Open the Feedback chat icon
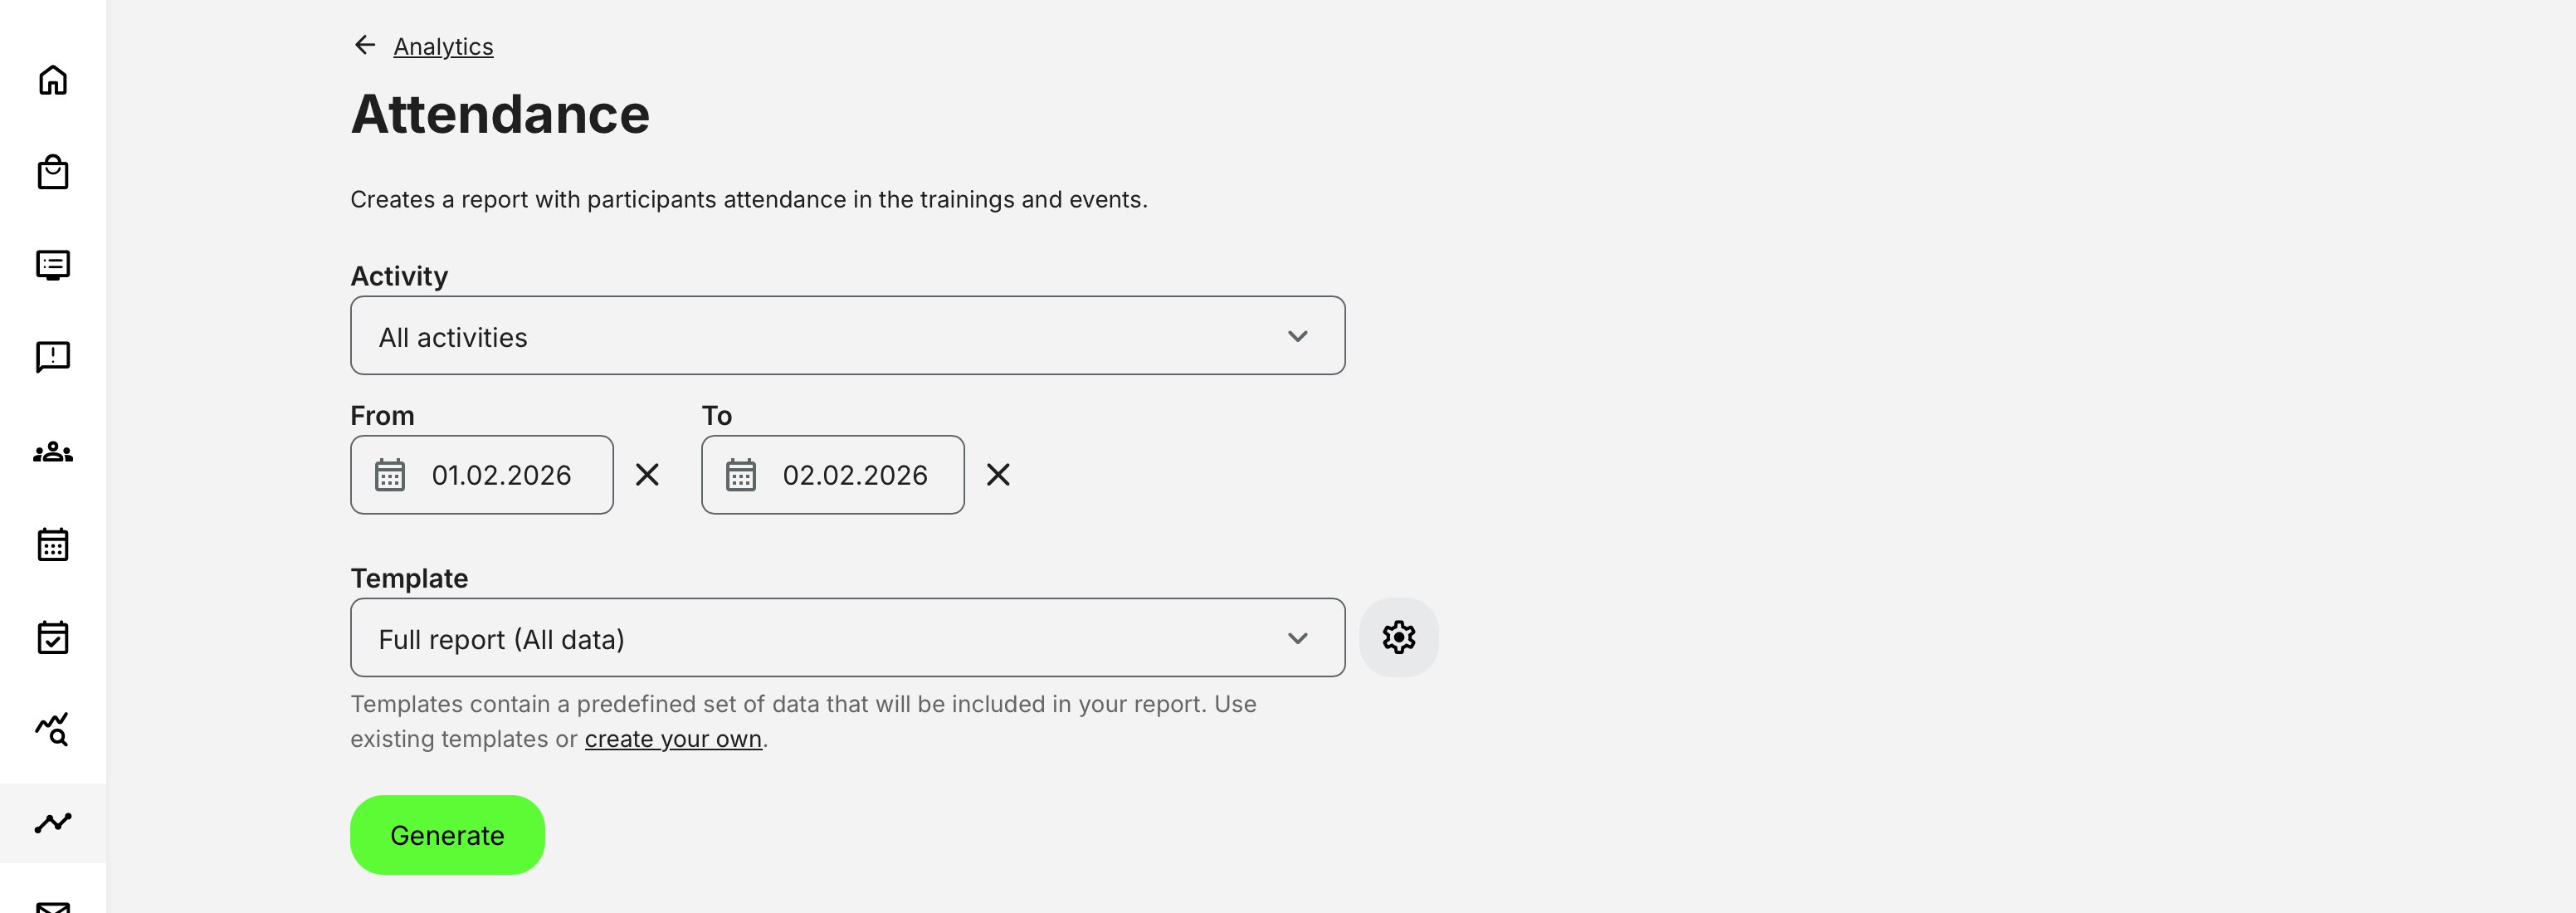This screenshot has height=913, width=2576. pyautogui.click(x=52, y=357)
